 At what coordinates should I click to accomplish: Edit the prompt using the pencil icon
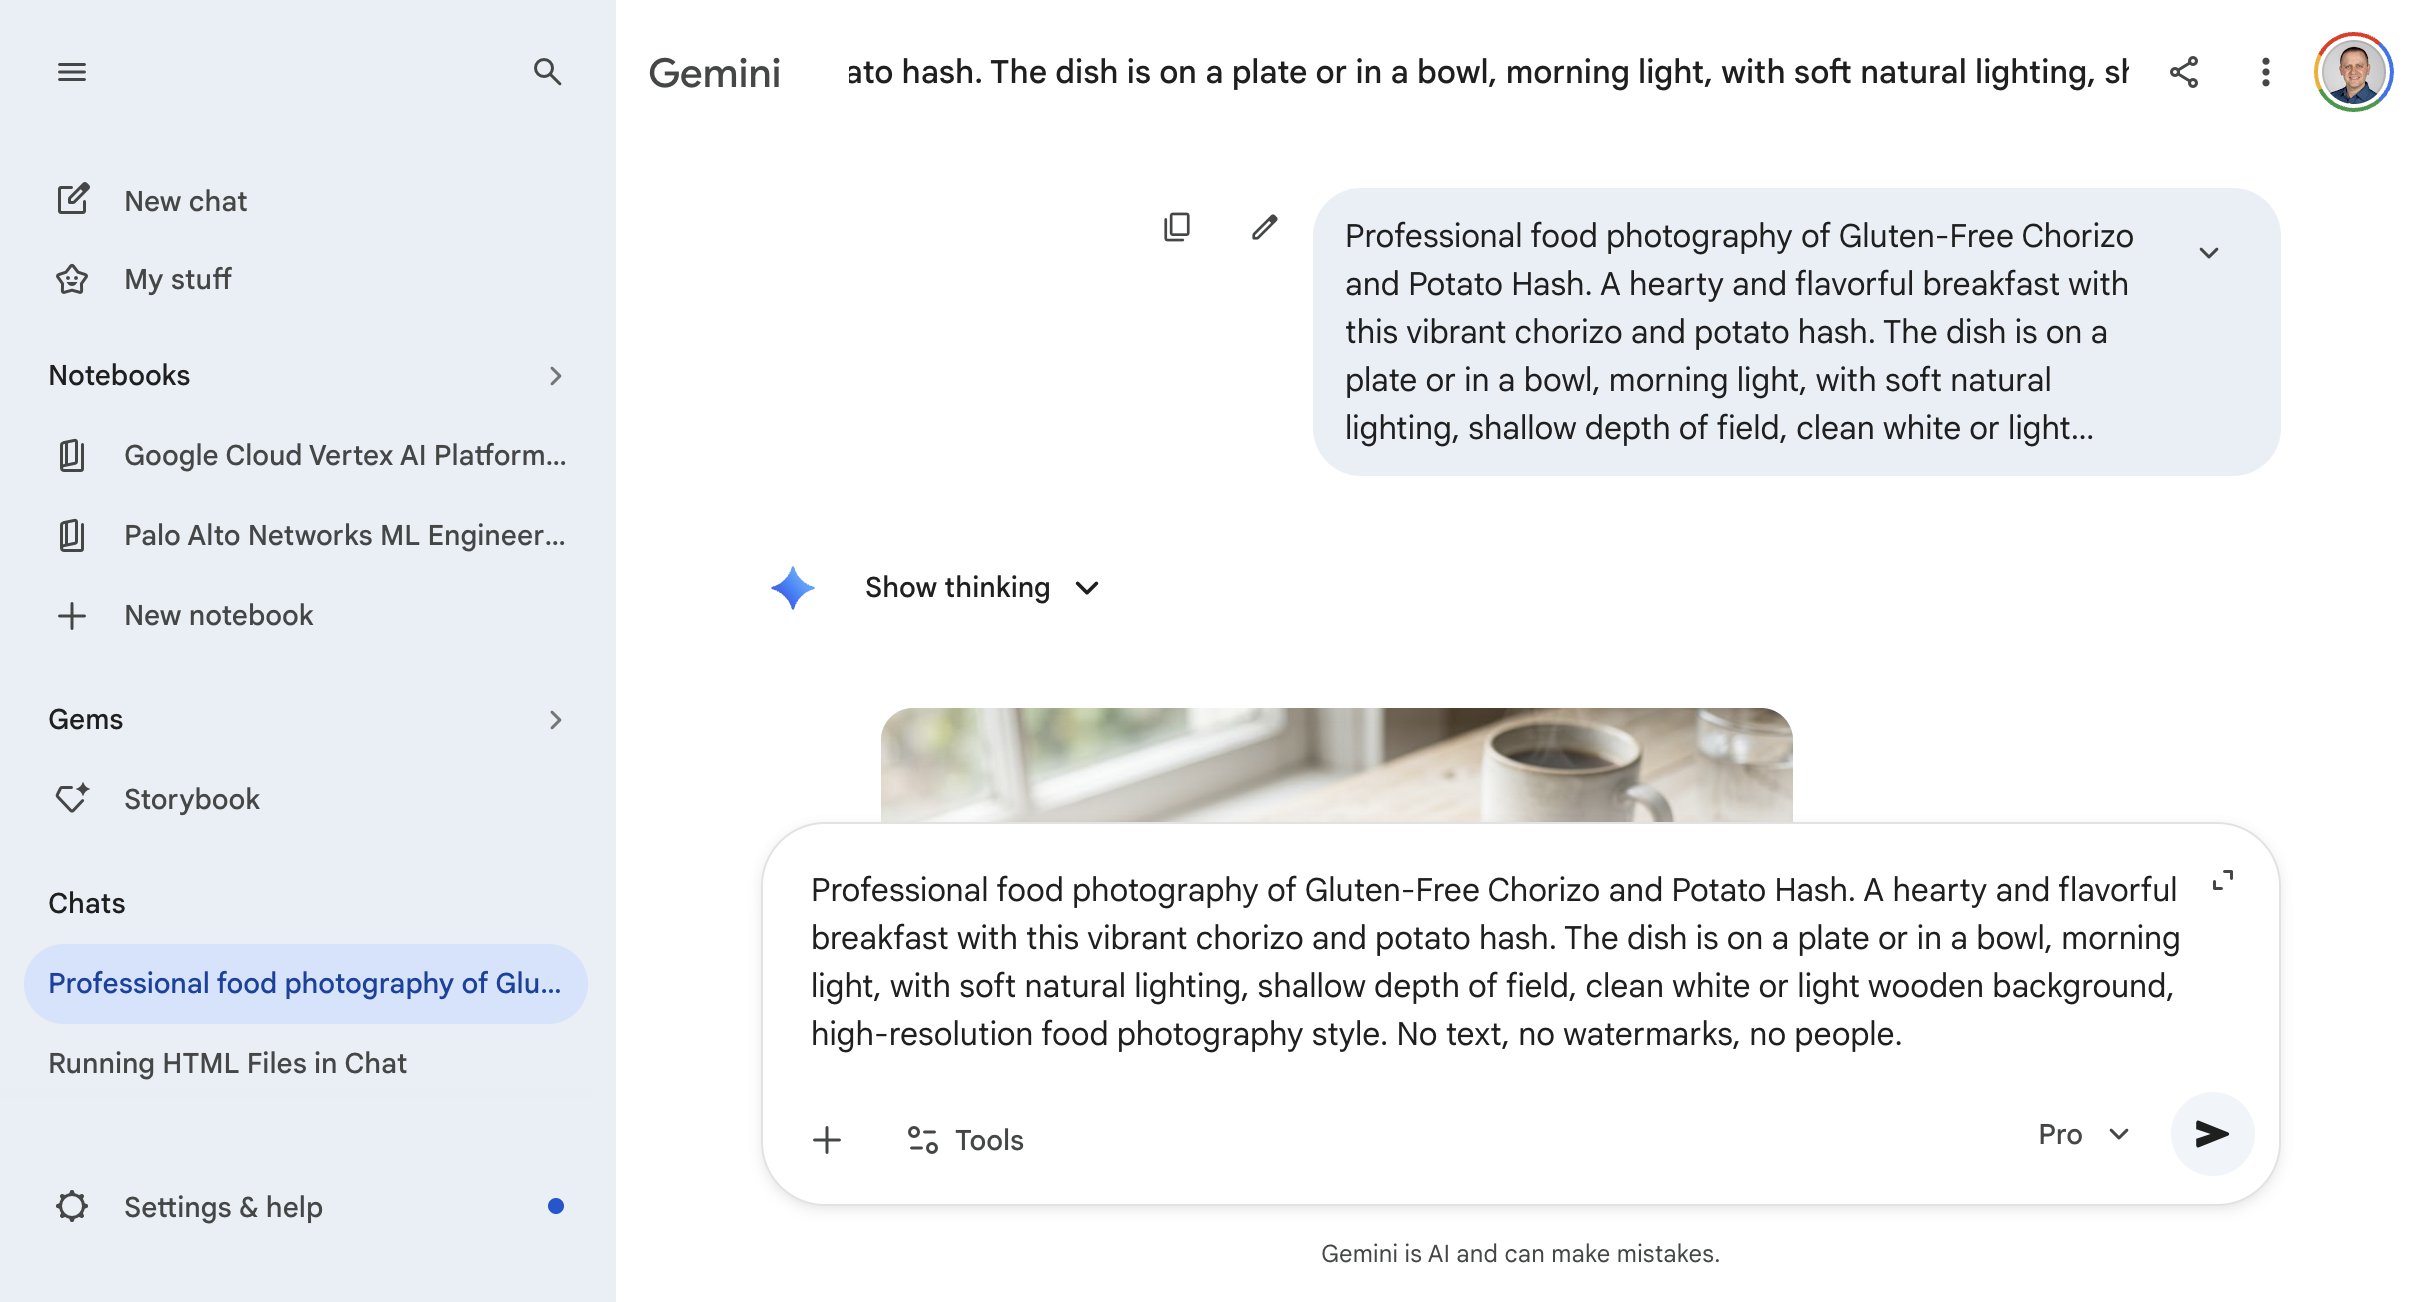[x=1265, y=227]
